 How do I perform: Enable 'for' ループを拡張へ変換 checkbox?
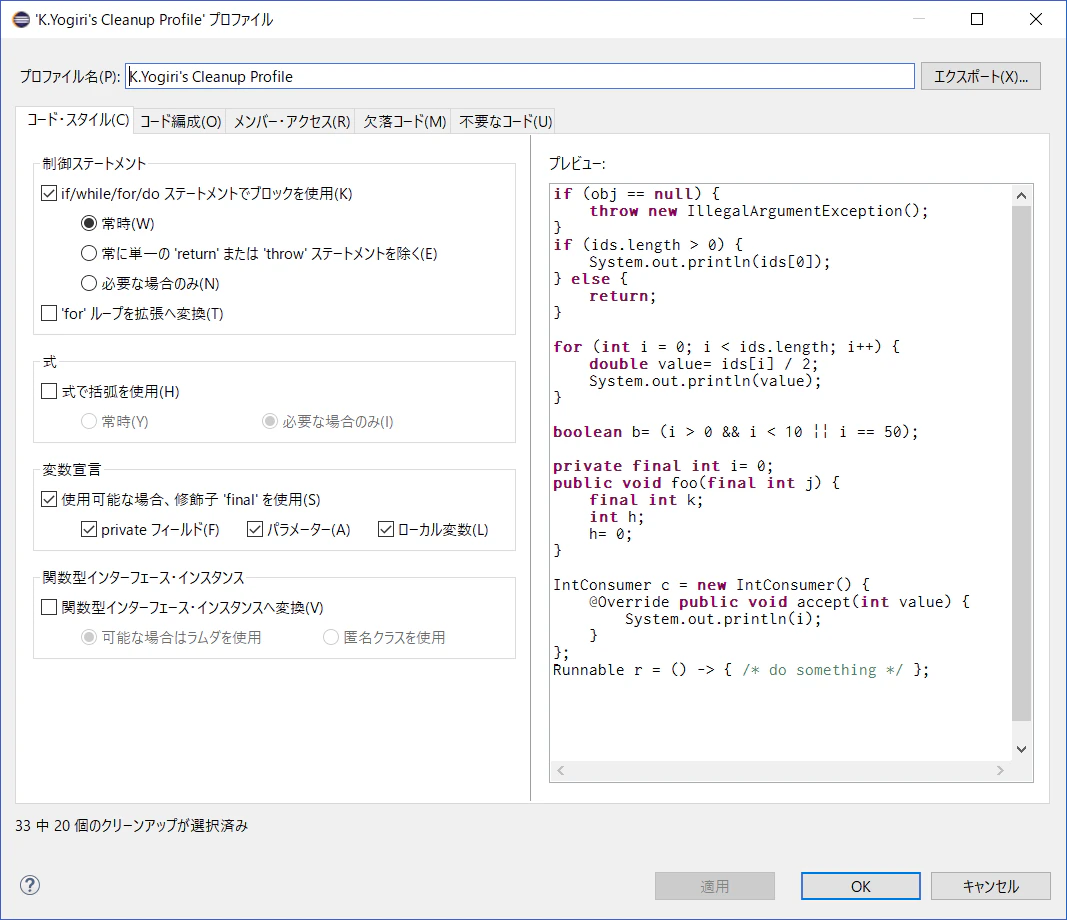(x=49, y=313)
